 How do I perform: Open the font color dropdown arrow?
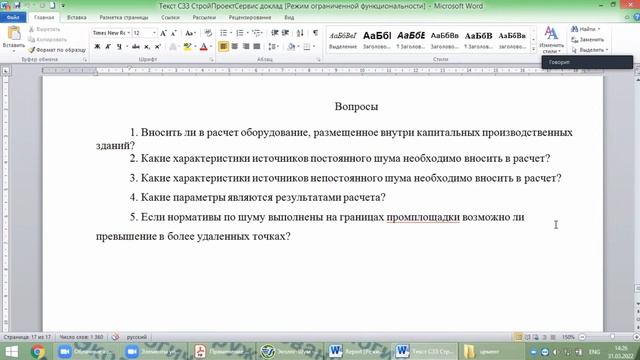pyautogui.click(x=211, y=47)
